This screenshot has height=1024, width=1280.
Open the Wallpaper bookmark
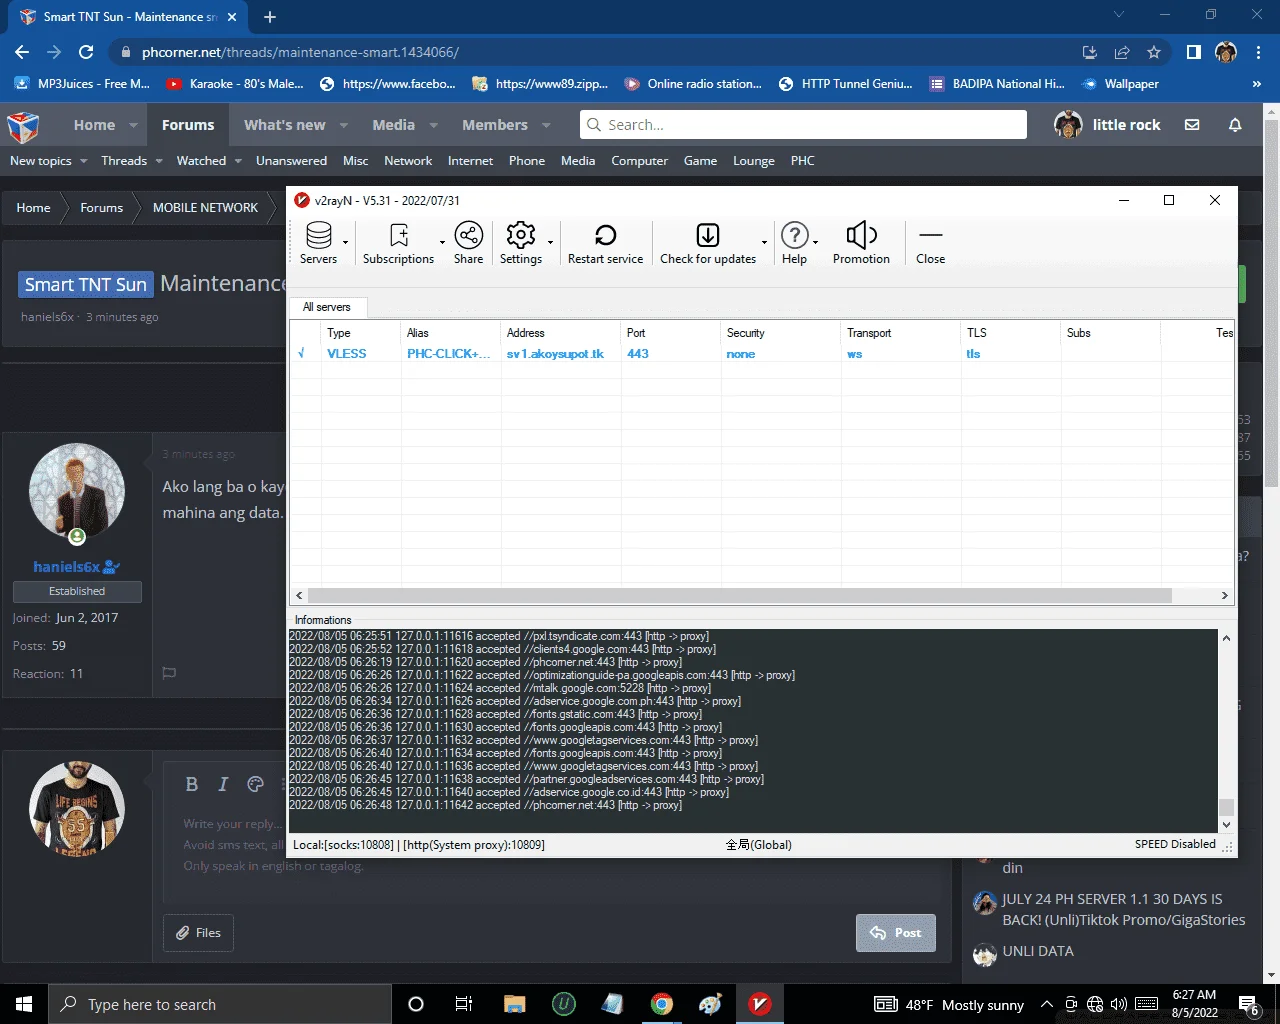pos(1121,84)
